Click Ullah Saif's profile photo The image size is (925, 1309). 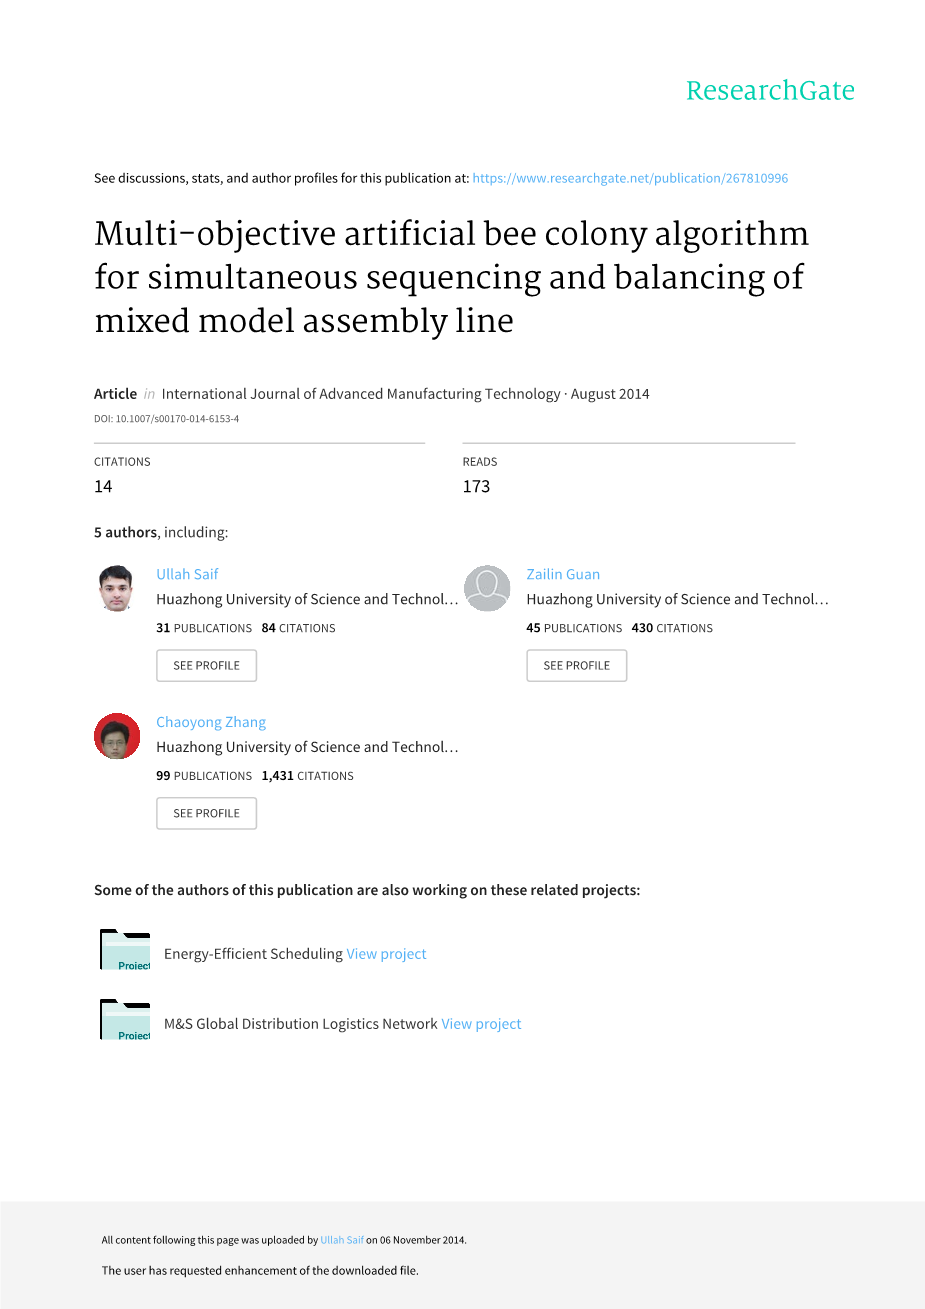(117, 588)
